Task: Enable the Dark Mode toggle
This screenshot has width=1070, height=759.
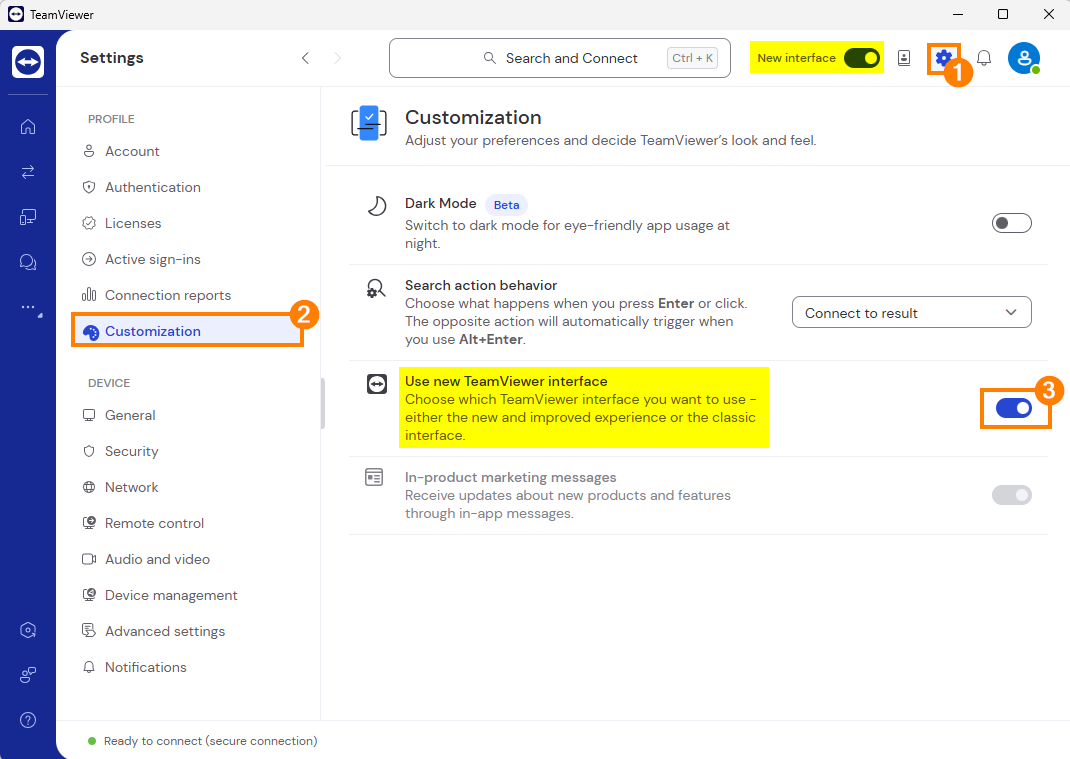Action: click(1011, 223)
